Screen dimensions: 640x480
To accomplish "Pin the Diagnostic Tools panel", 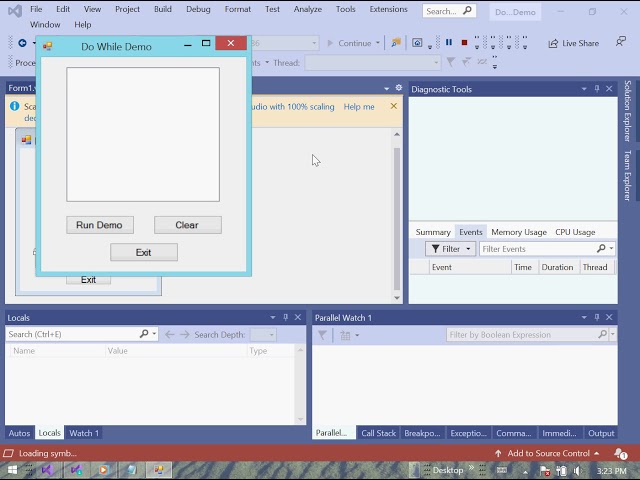I will [597, 89].
